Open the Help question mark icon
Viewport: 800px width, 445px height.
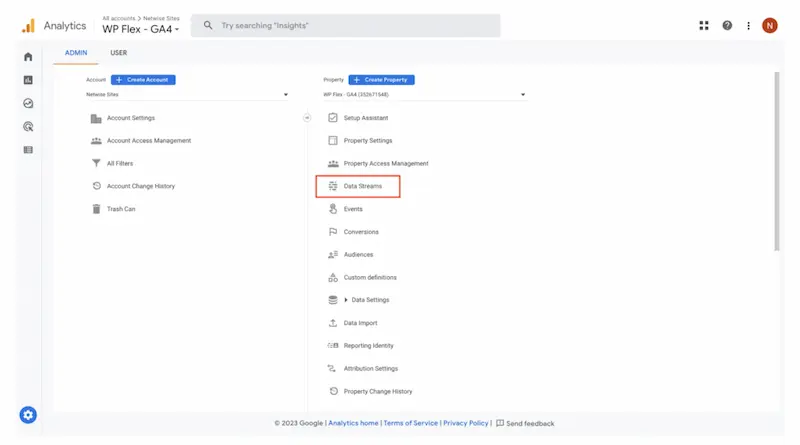727,26
